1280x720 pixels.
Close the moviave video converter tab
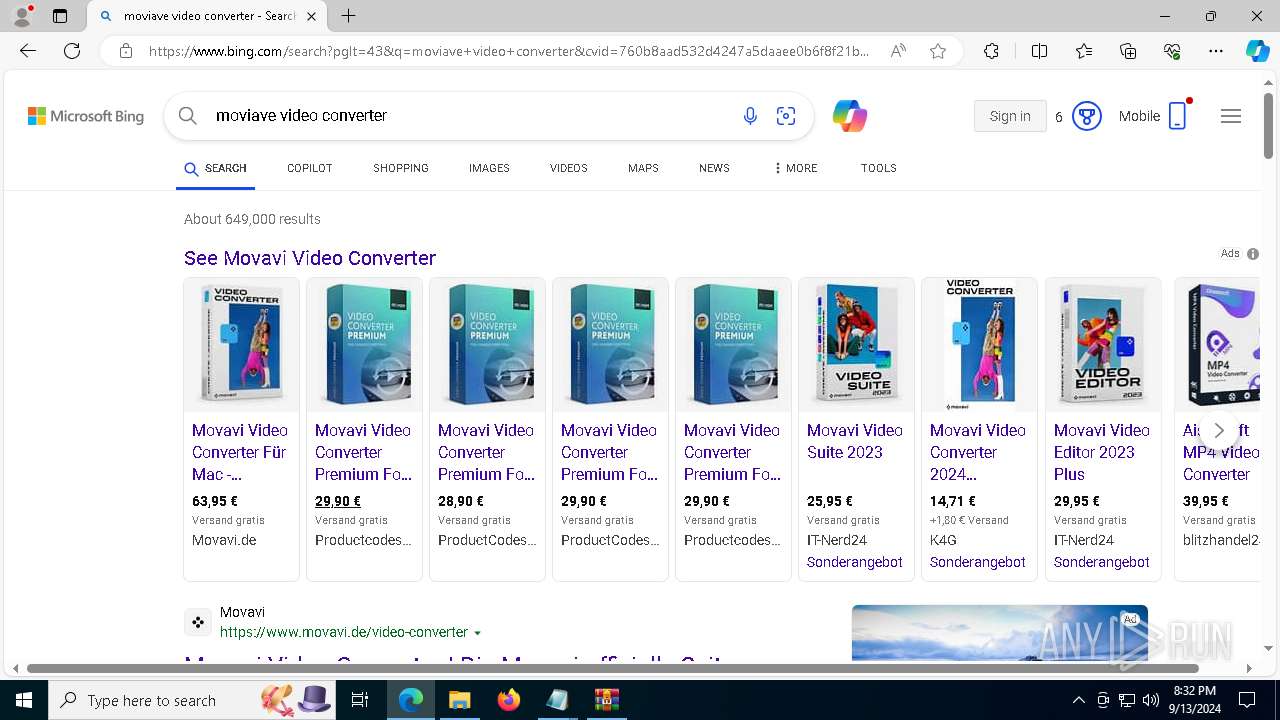coord(311,16)
